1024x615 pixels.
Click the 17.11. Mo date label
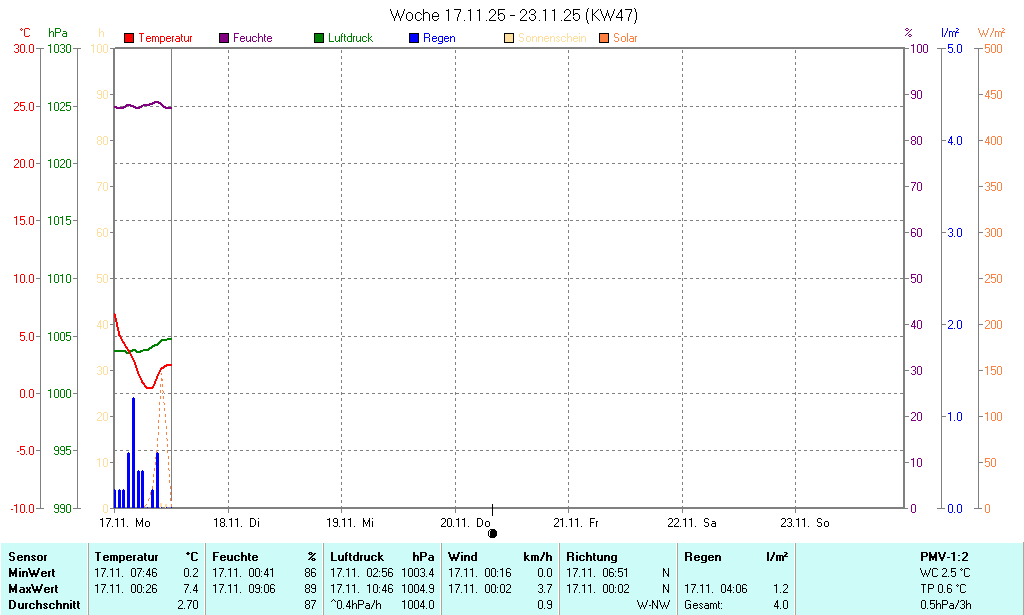pos(125,523)
